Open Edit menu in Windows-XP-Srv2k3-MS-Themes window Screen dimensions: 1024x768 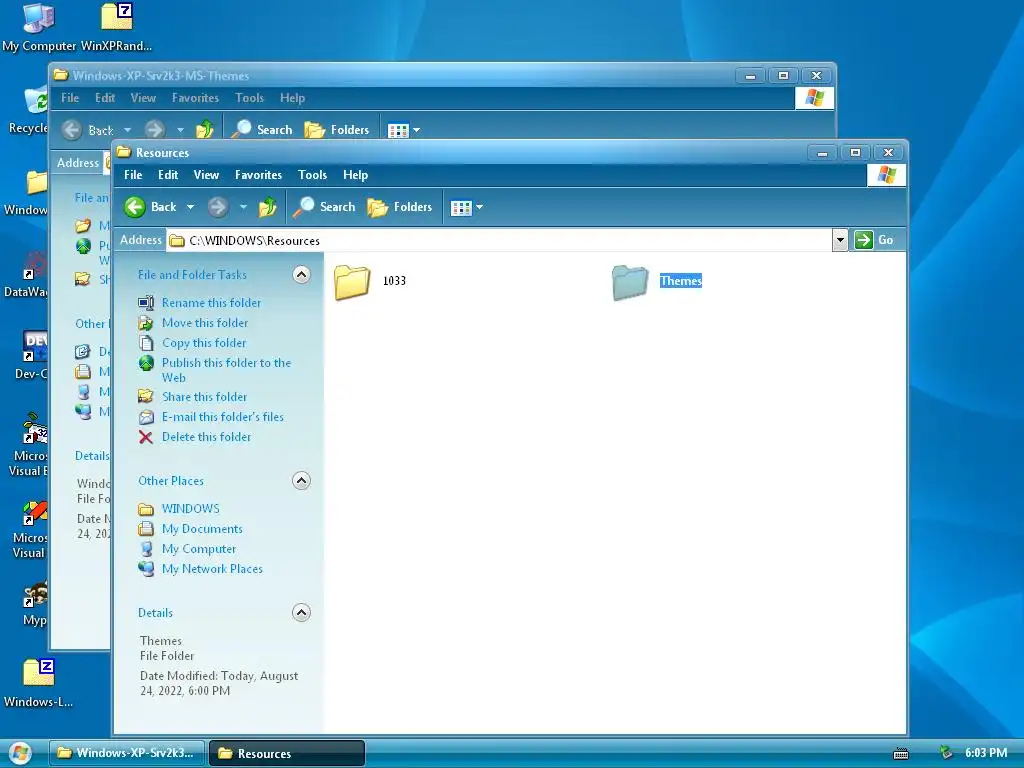[104, 98]
